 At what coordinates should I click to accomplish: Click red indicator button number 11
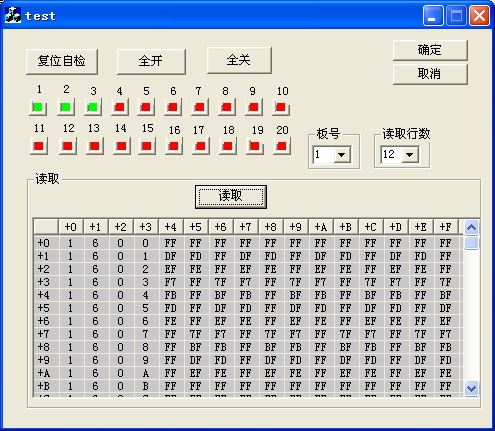coord(39,146)
